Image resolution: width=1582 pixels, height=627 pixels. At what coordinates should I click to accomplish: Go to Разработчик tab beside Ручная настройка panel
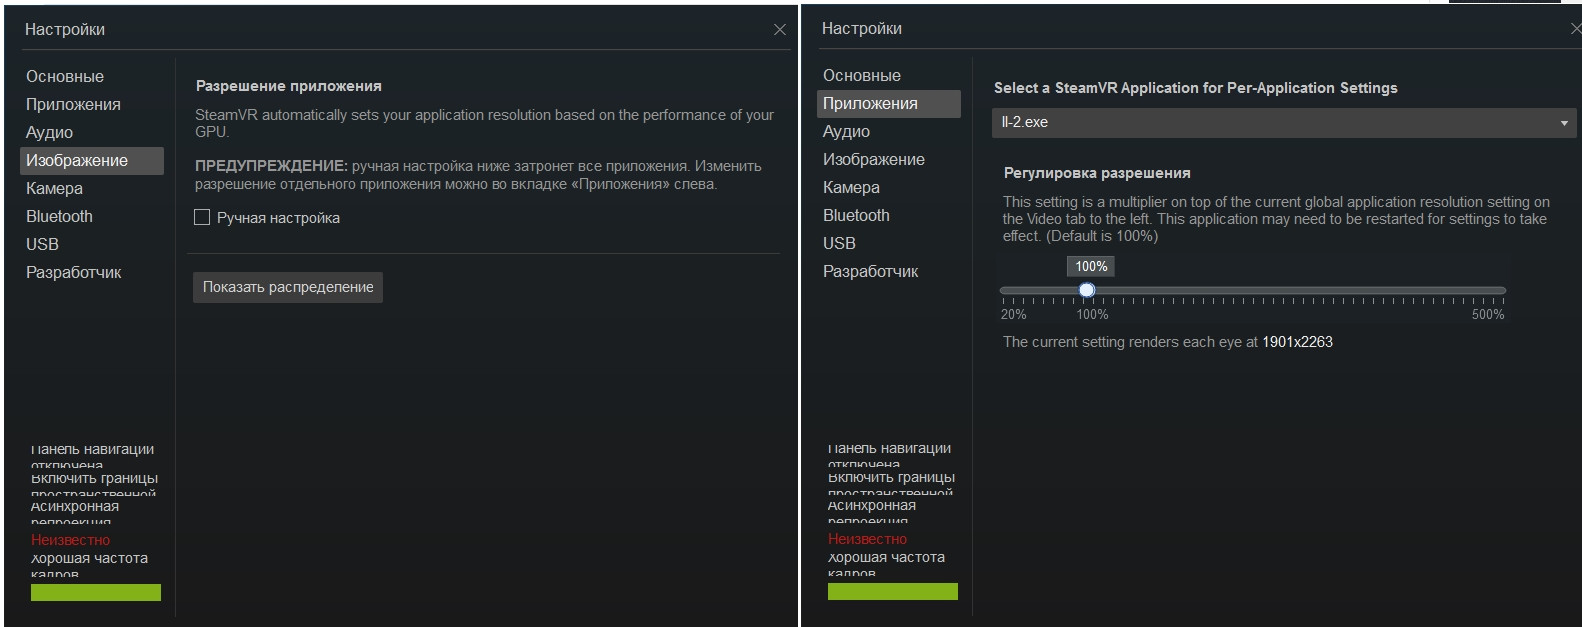[x=74, y=273]
